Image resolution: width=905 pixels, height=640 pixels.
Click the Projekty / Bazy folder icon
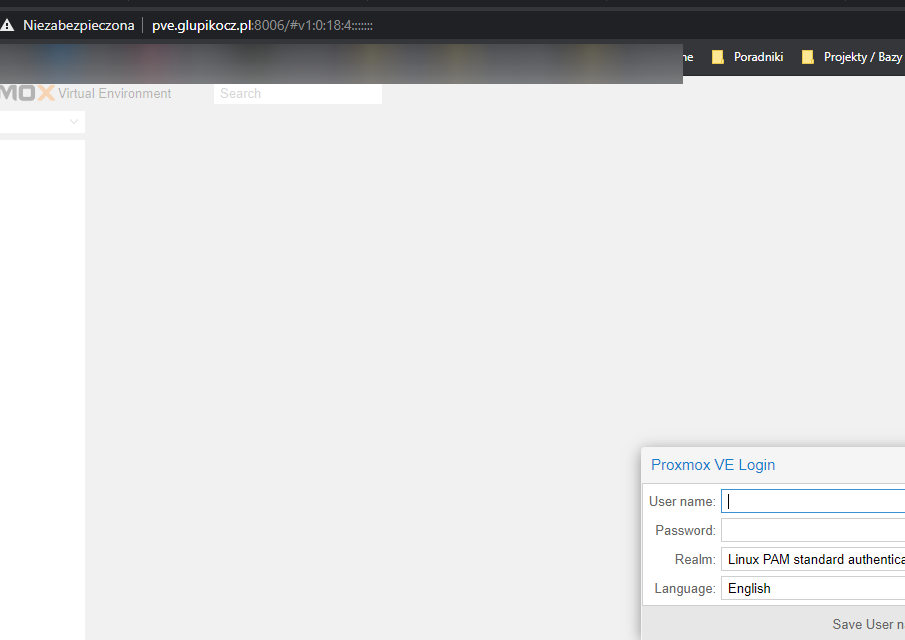point(807,57)
